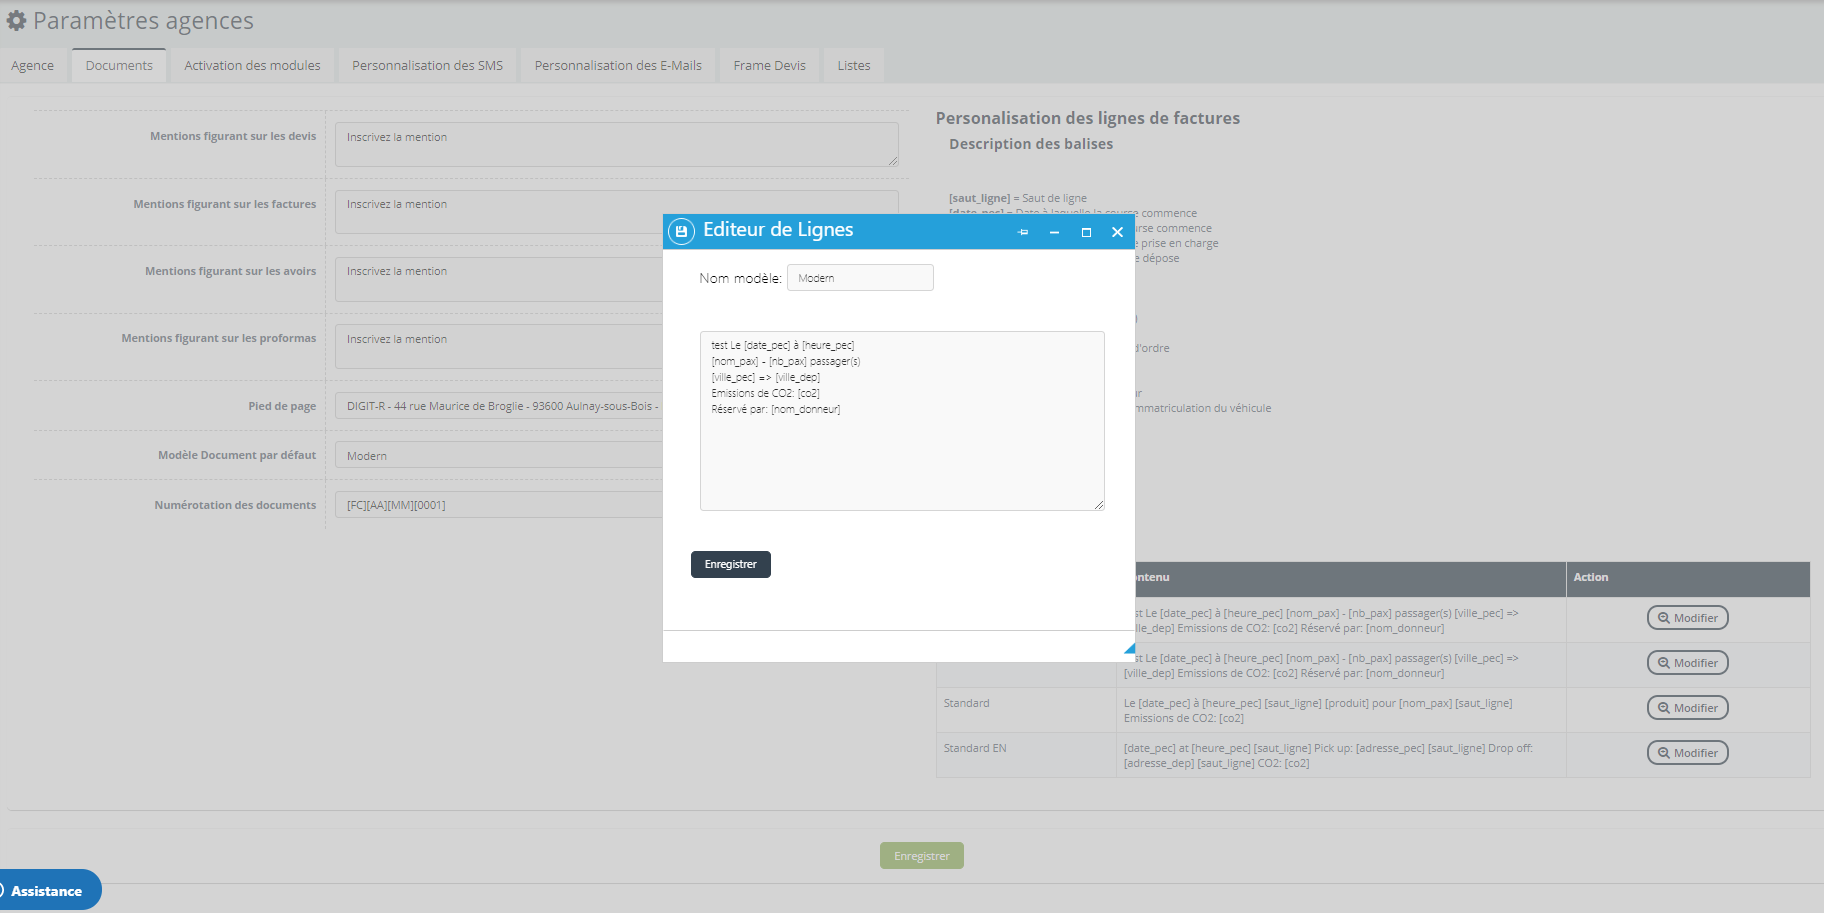
Task: Click the gear icon beside Paramètres agences
Action: click(16, 21)
